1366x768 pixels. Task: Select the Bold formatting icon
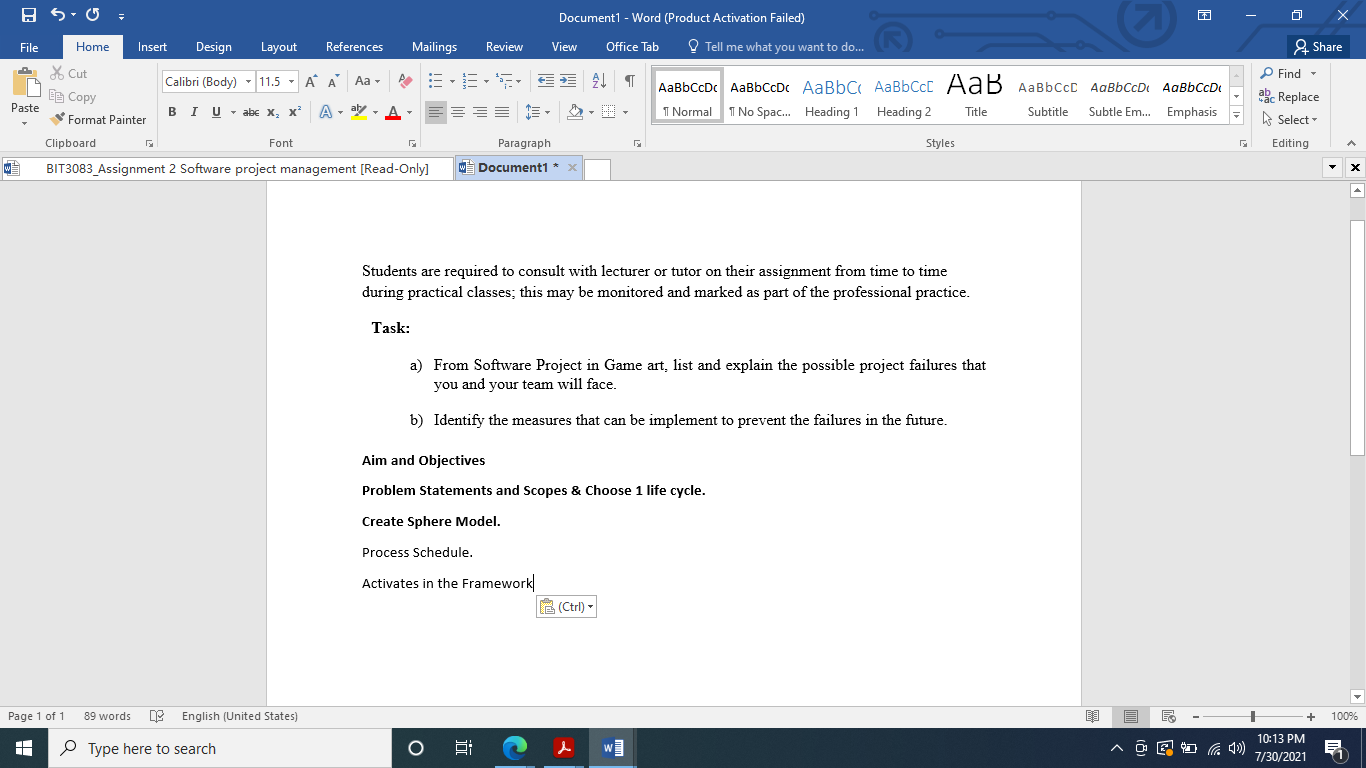point(172,112)
